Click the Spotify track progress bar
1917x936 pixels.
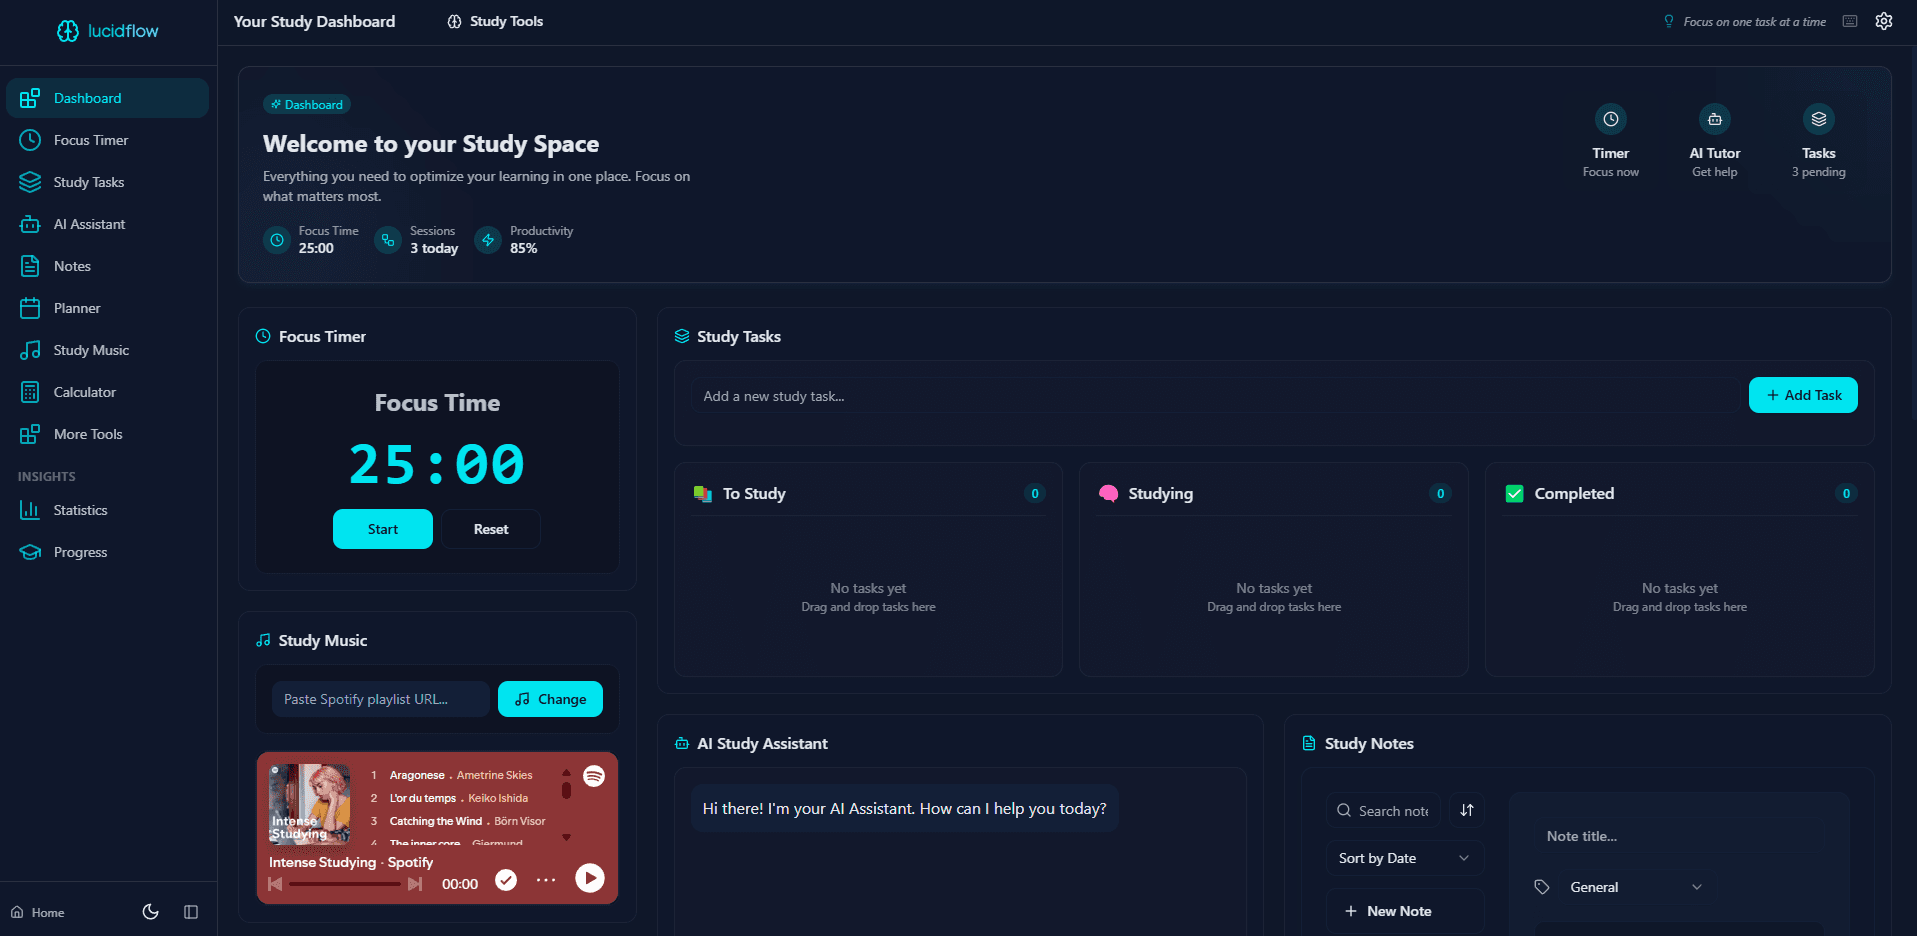pyautogui.click(x=345, y=884)
